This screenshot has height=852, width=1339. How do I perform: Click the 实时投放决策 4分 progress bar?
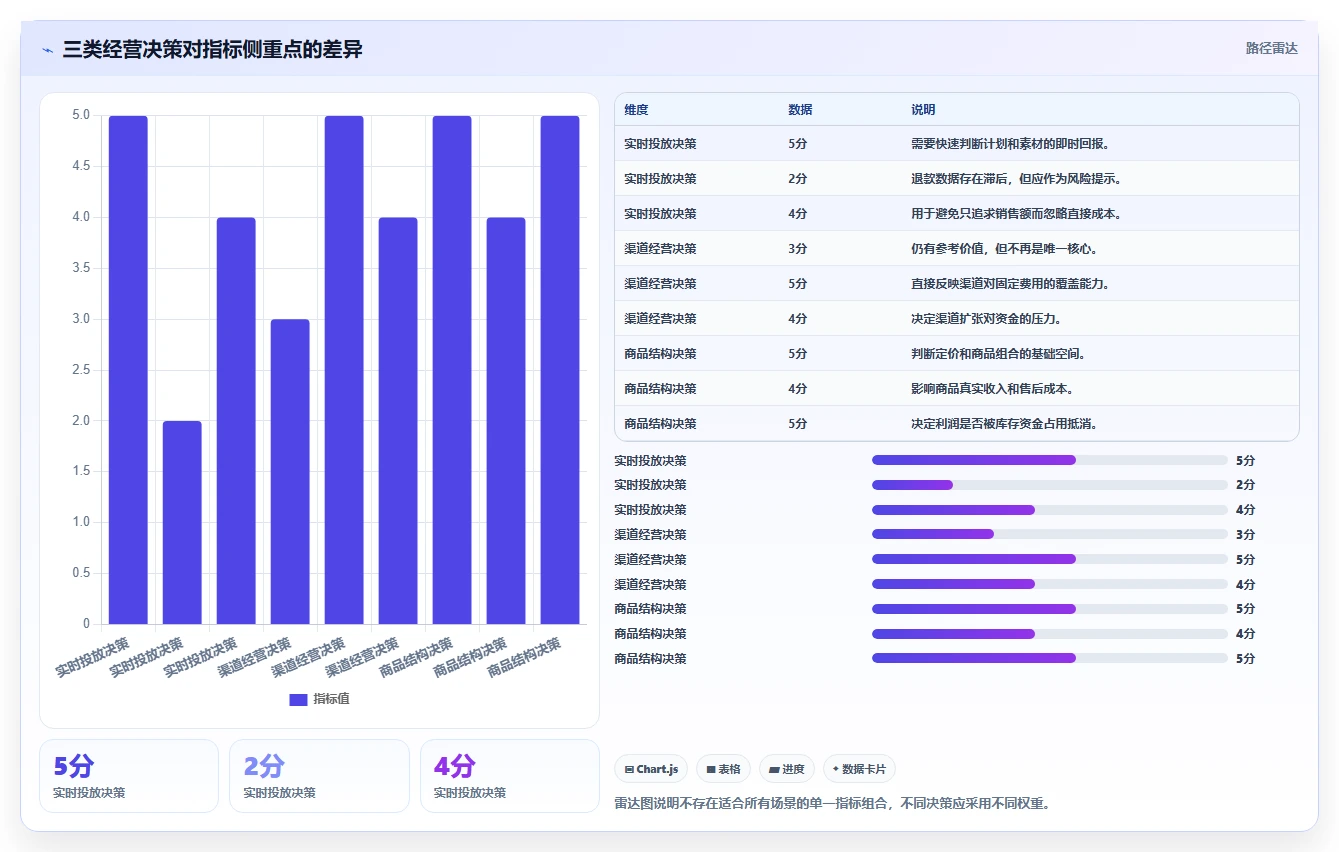(1049, 510)
